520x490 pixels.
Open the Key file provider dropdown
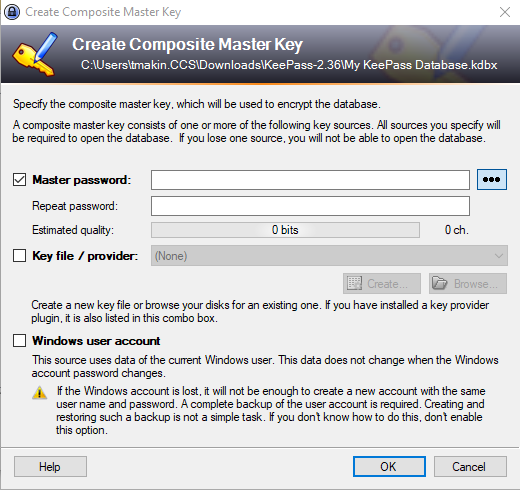(x=329, y=256)
